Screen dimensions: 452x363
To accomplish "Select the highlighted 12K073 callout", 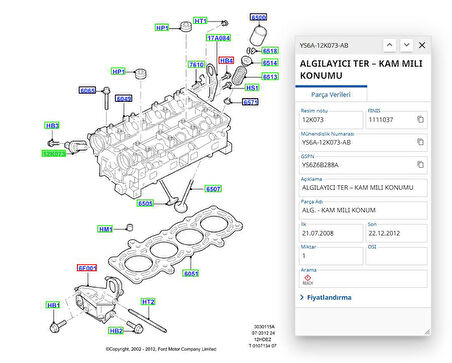I will 54,154.
